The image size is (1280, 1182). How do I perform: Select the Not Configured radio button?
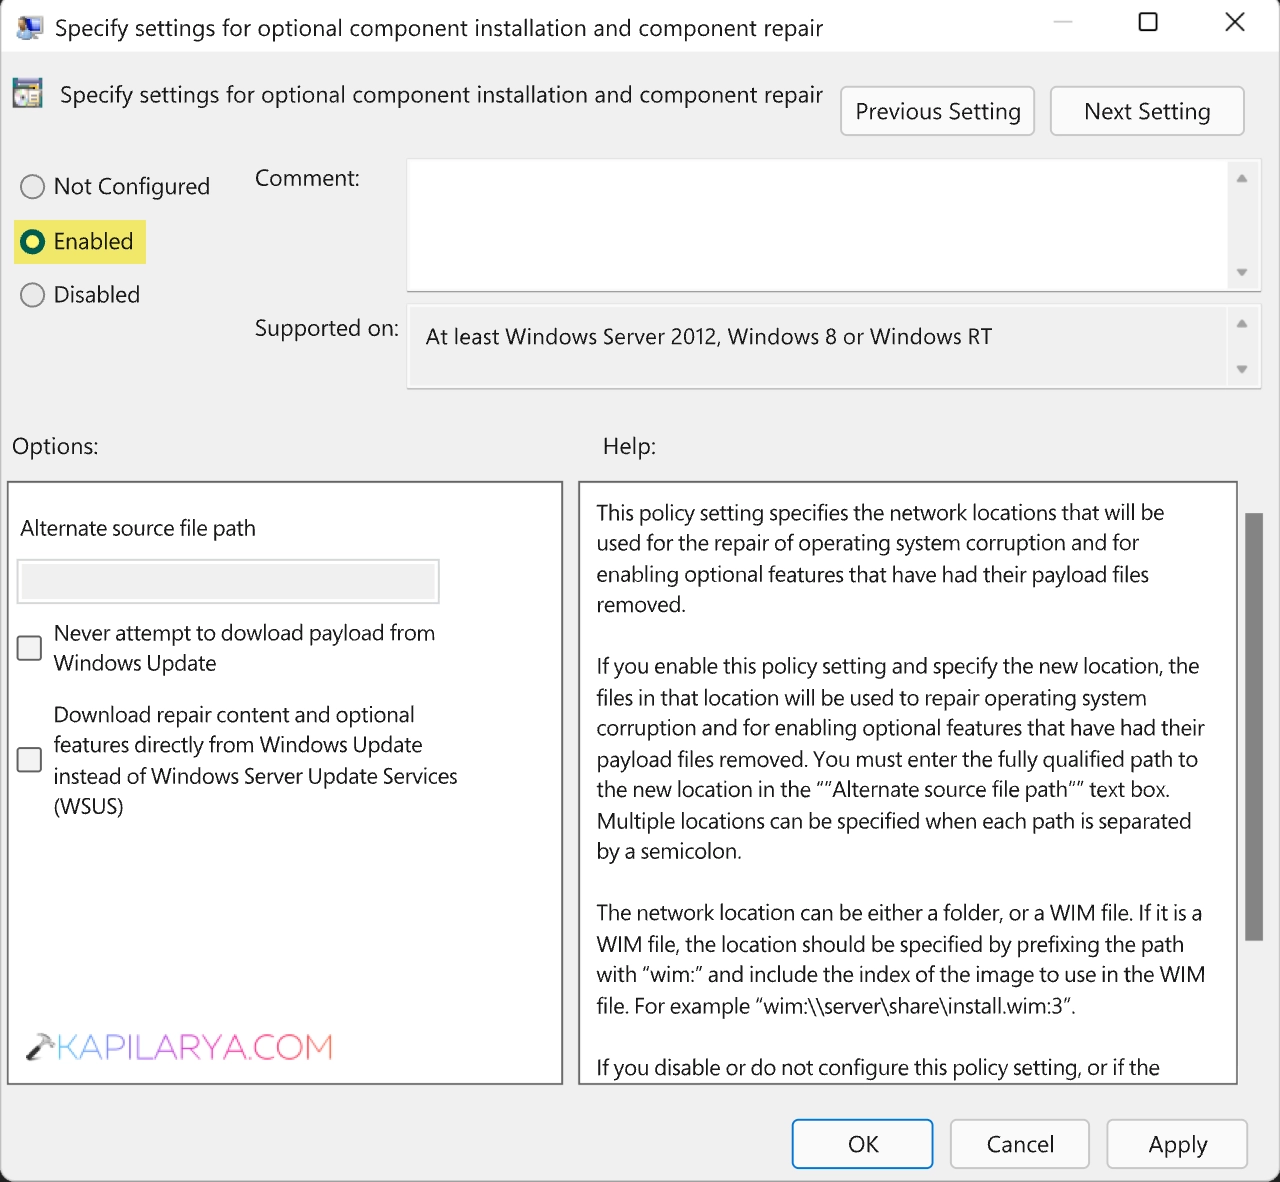click(x=33, y=187)
